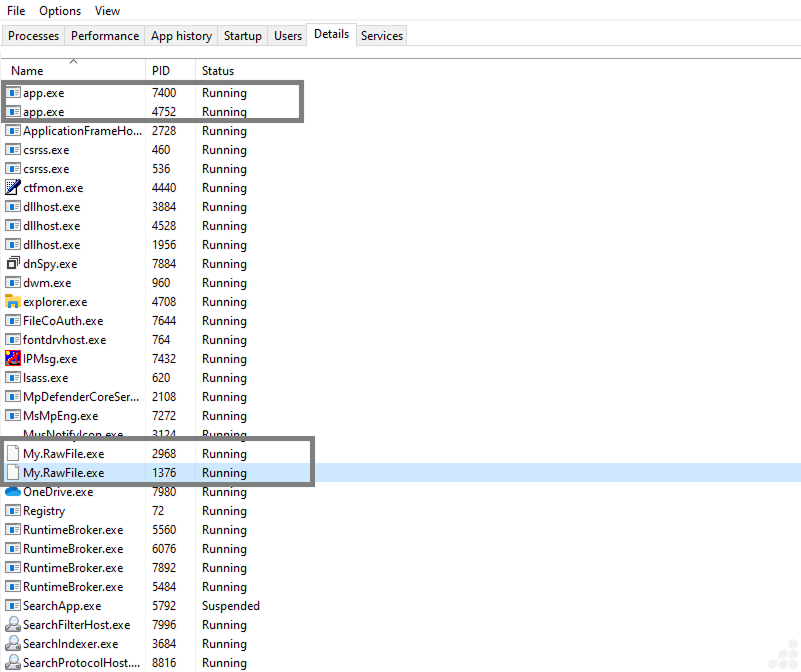Open the Services tab
Image resolution: width=801 pixels, height=672 pixels.
(x=382, y=36)
